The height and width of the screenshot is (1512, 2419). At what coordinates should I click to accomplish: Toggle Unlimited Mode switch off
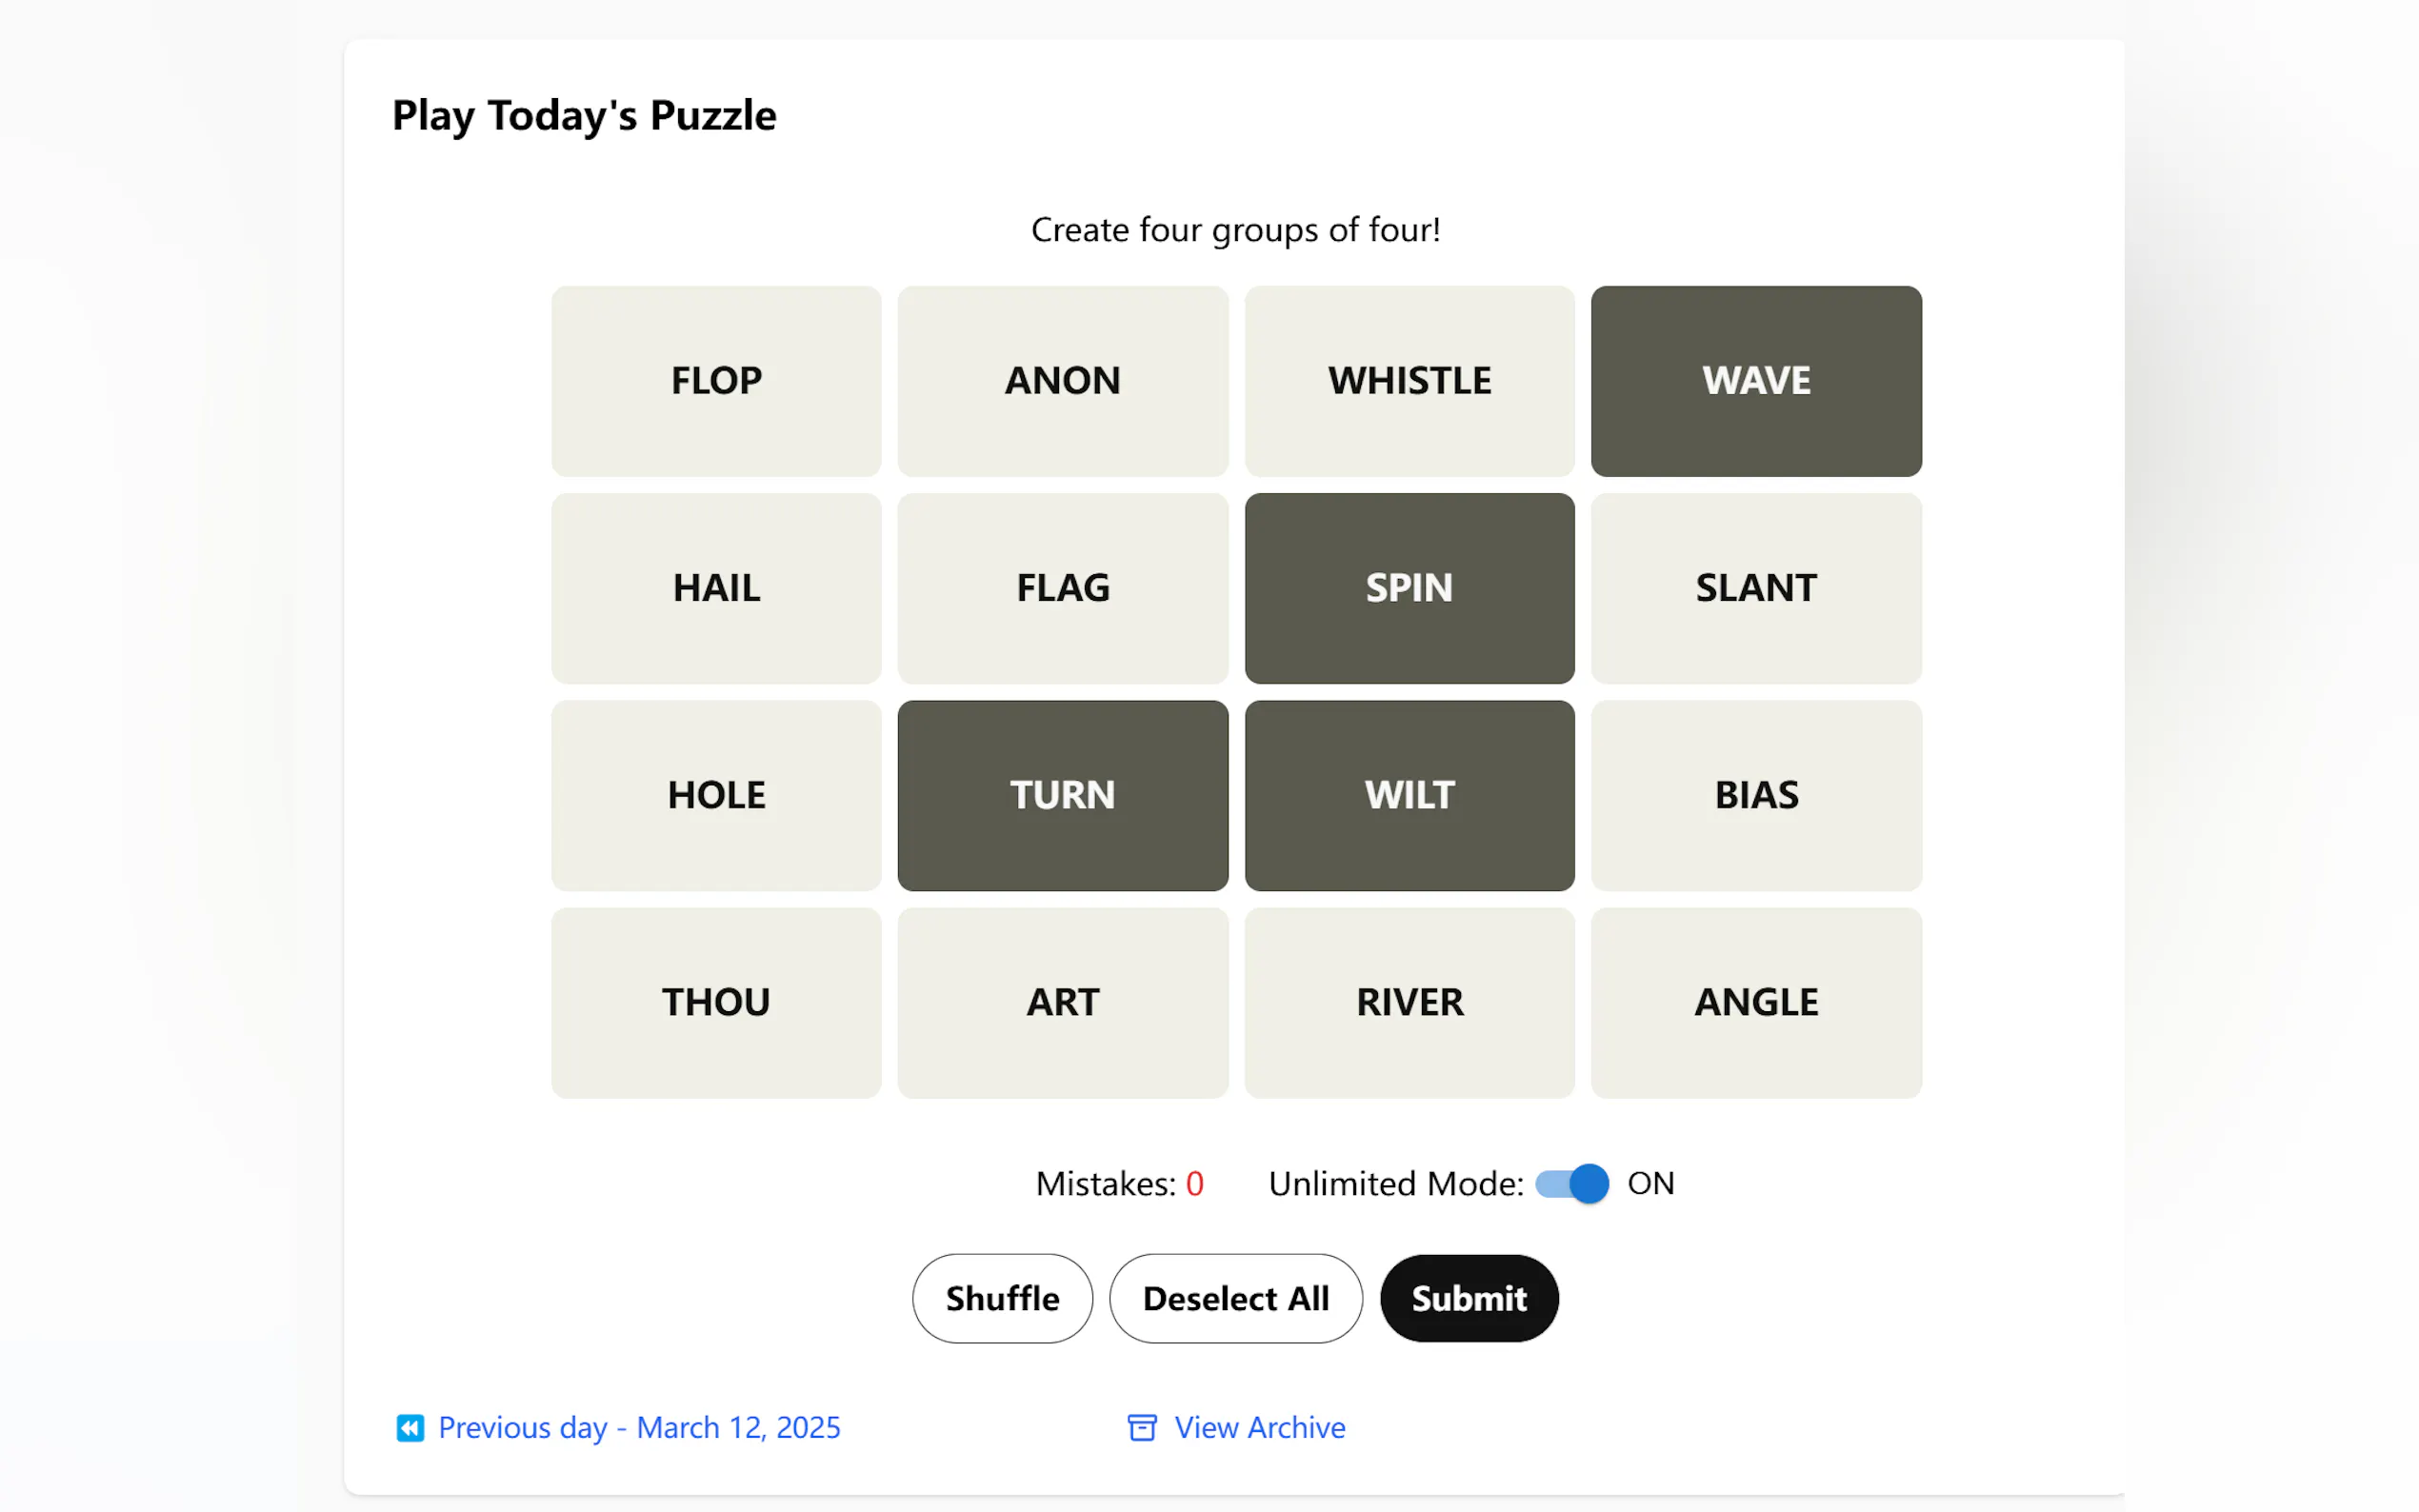coord(1572,1184)
